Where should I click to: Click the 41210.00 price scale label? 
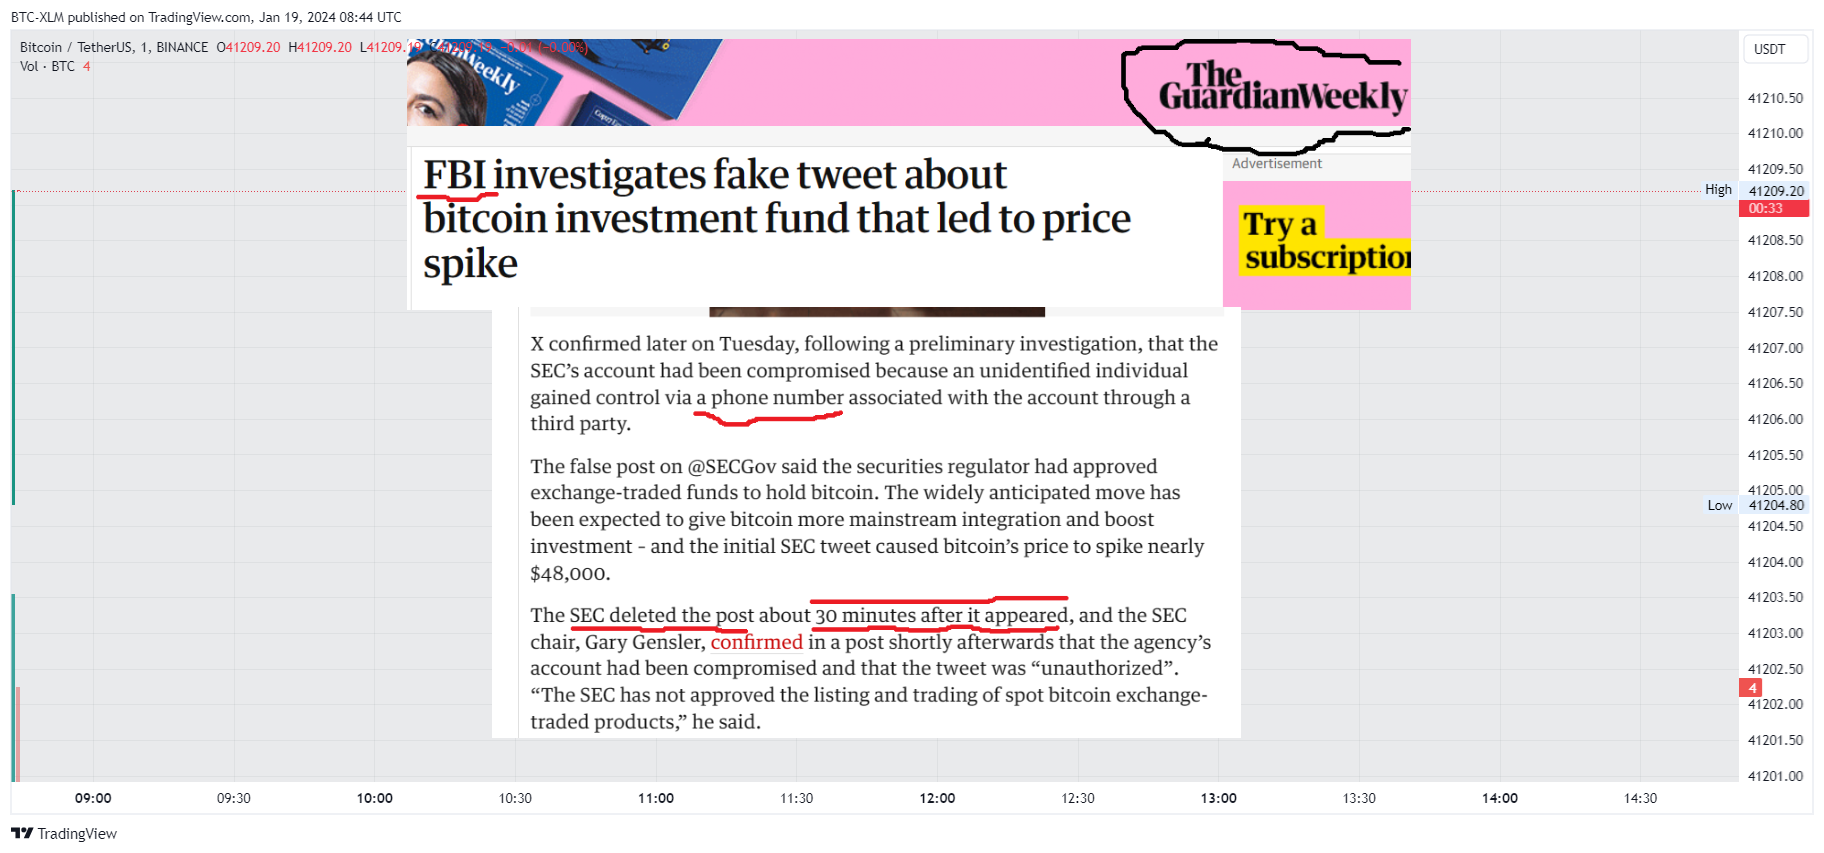(1775, 133)
